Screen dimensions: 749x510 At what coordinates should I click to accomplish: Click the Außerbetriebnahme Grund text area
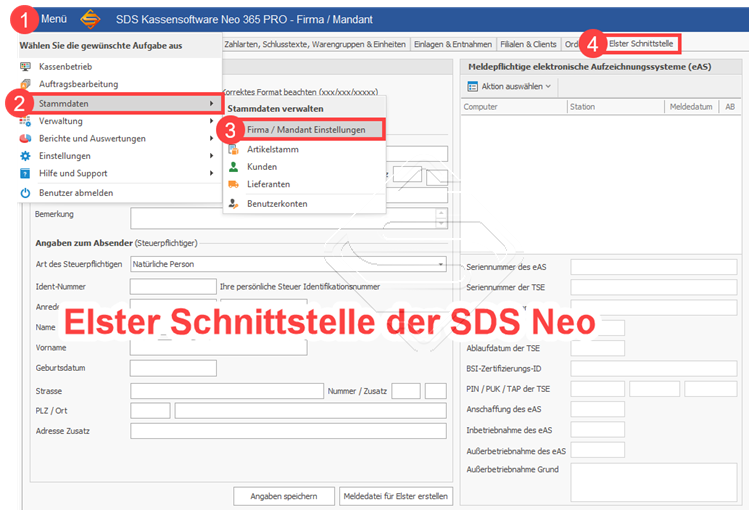(x=653, y=482)
